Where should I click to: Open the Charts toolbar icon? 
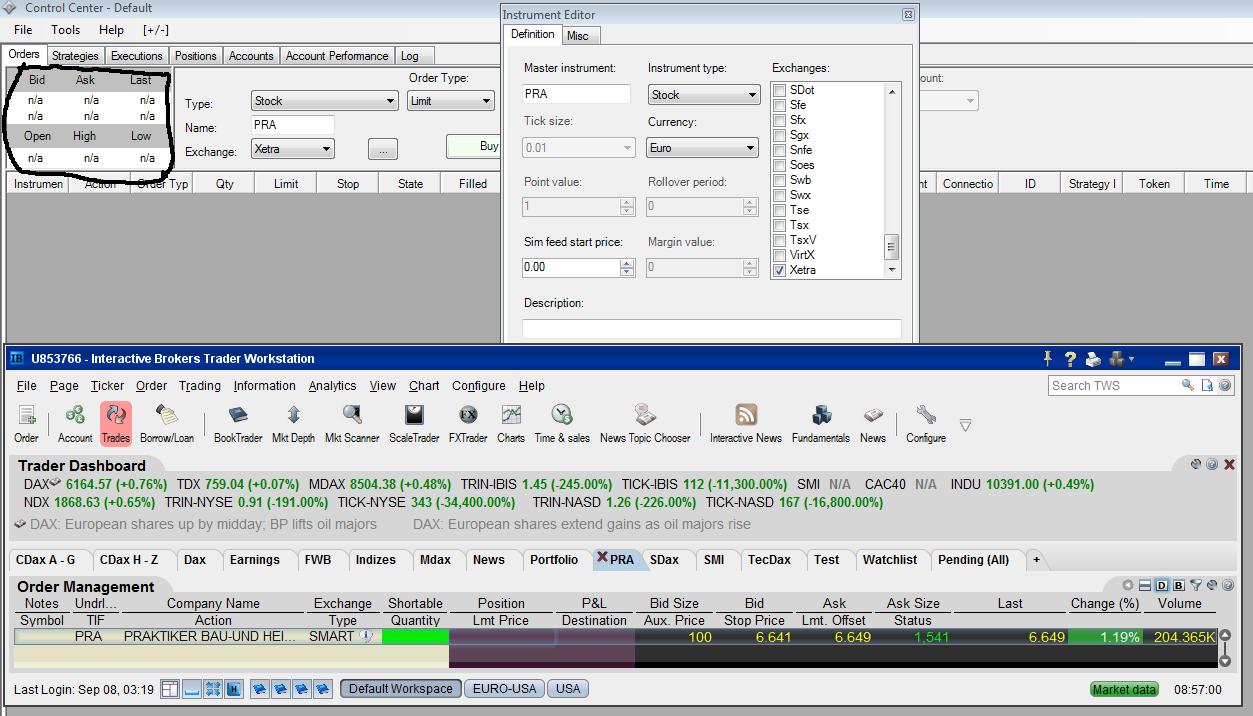click(511, 423)
